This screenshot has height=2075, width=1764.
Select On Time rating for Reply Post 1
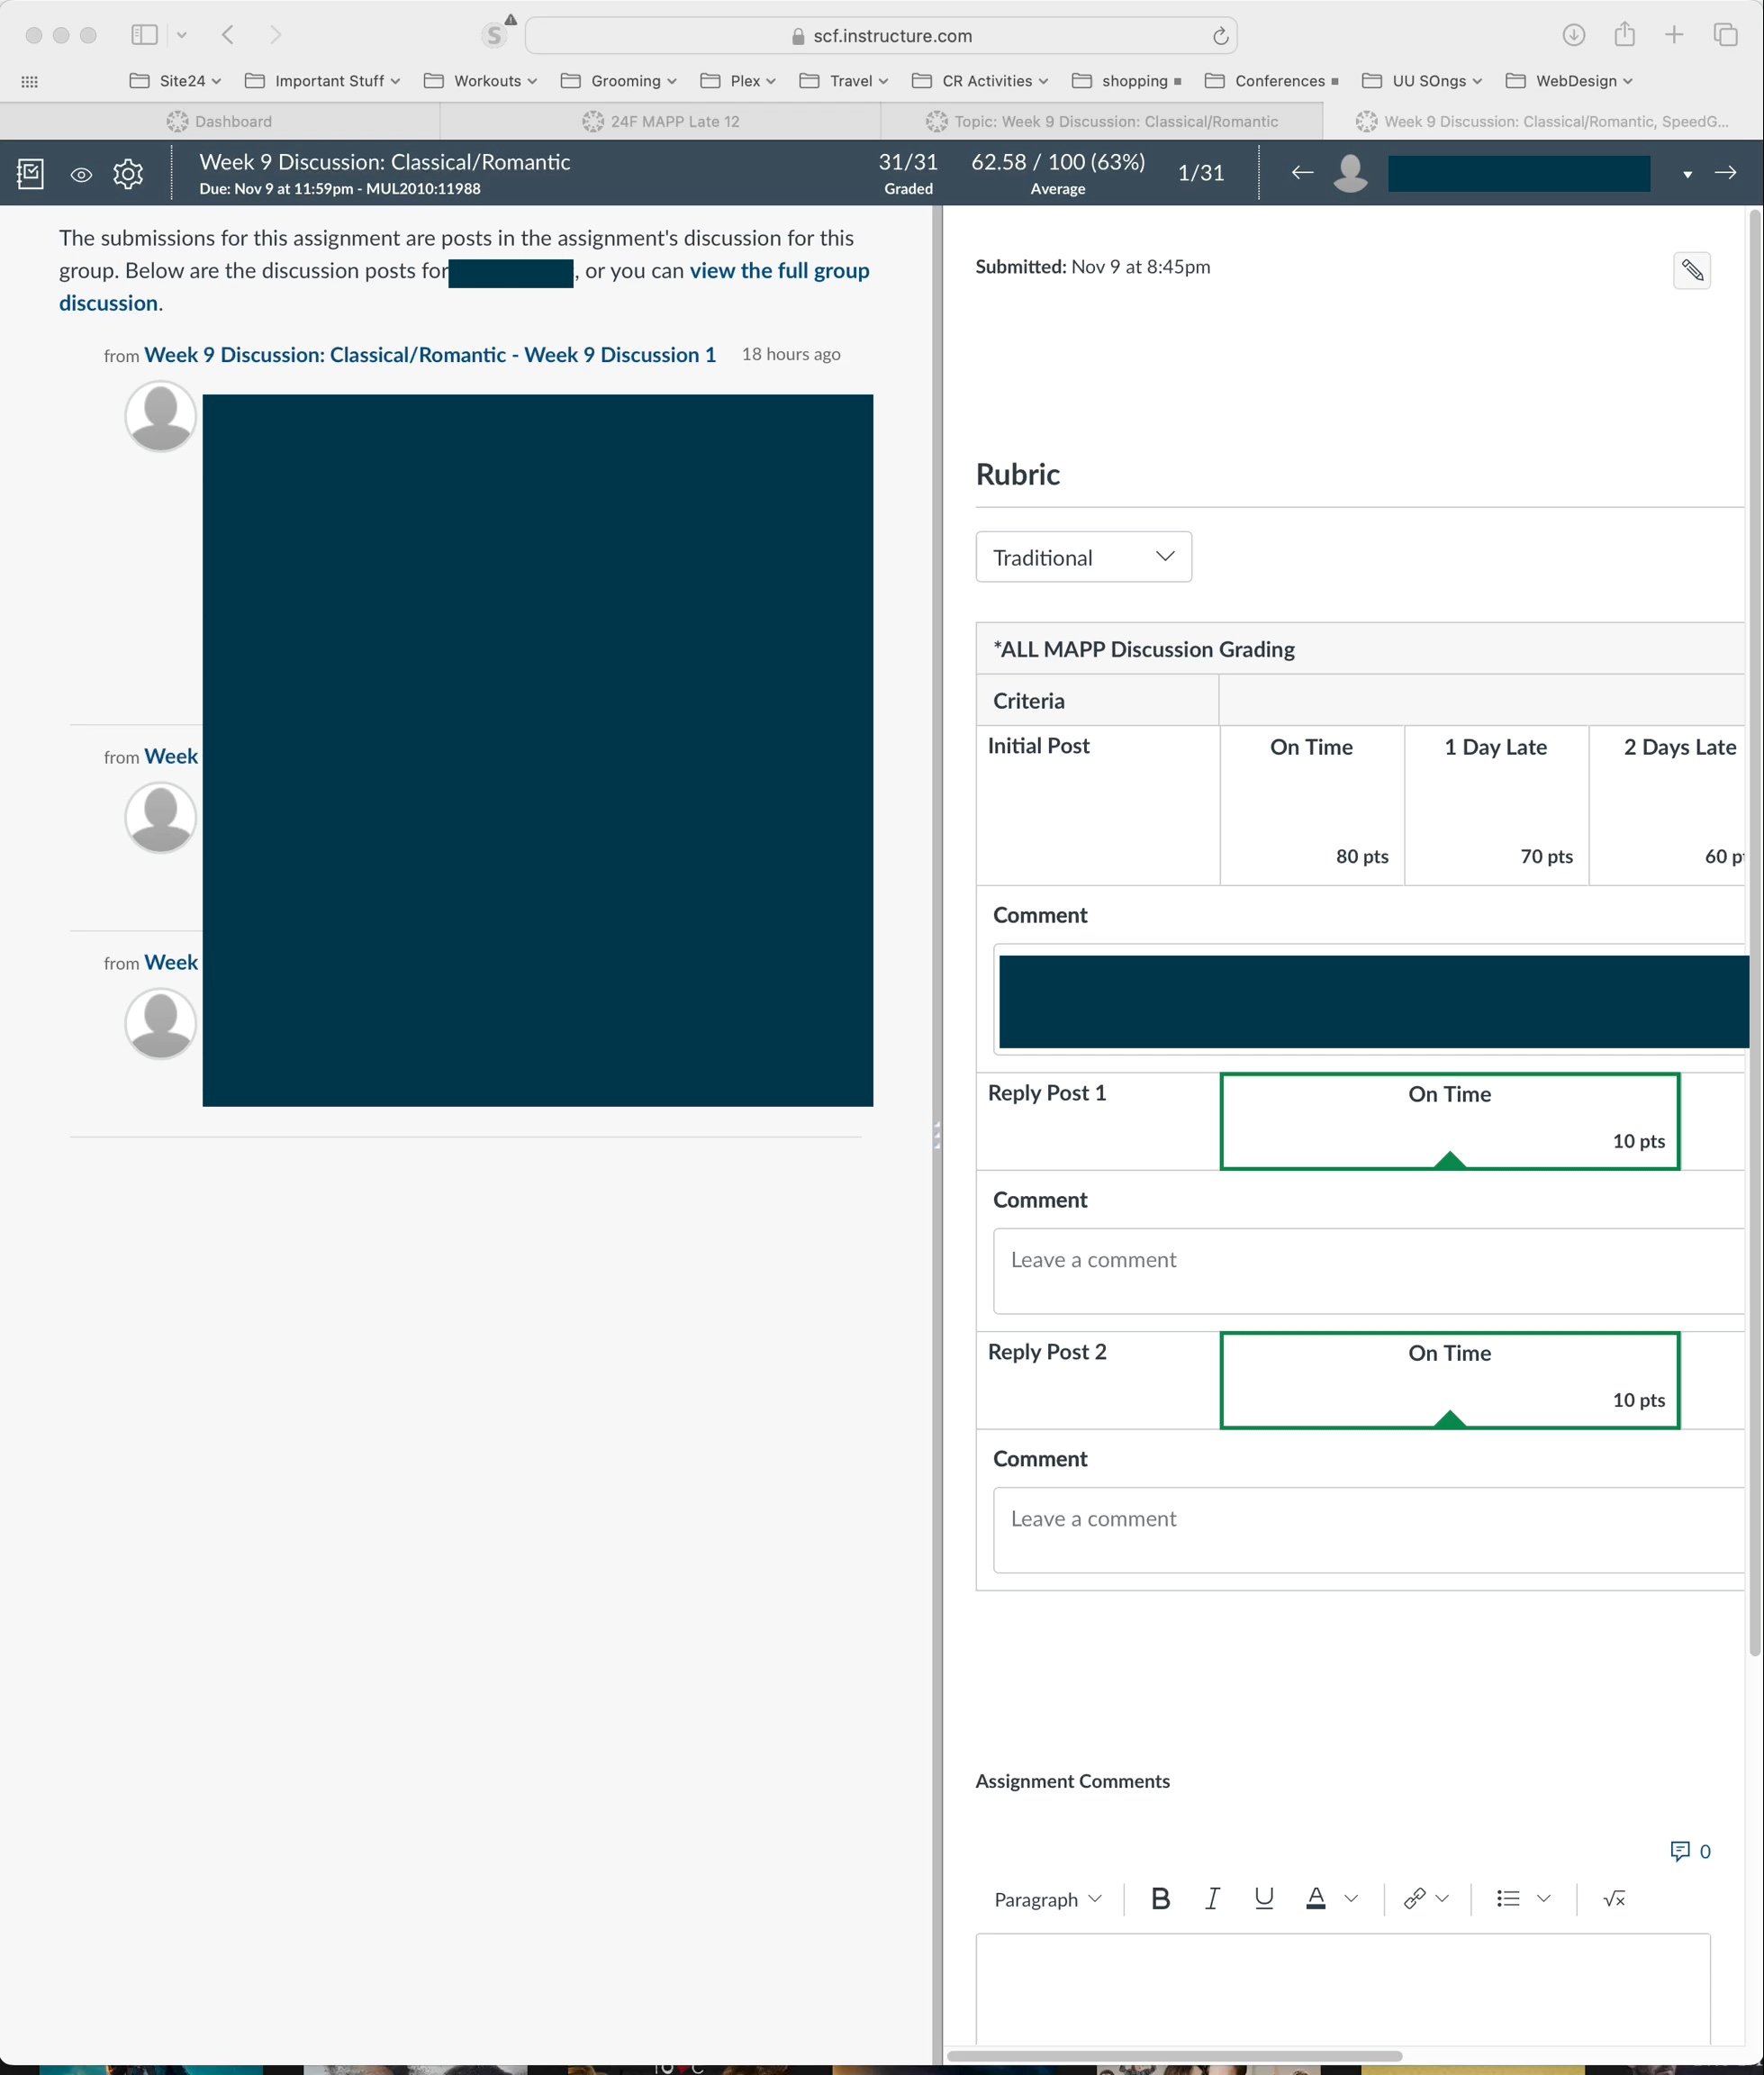1449,1120
